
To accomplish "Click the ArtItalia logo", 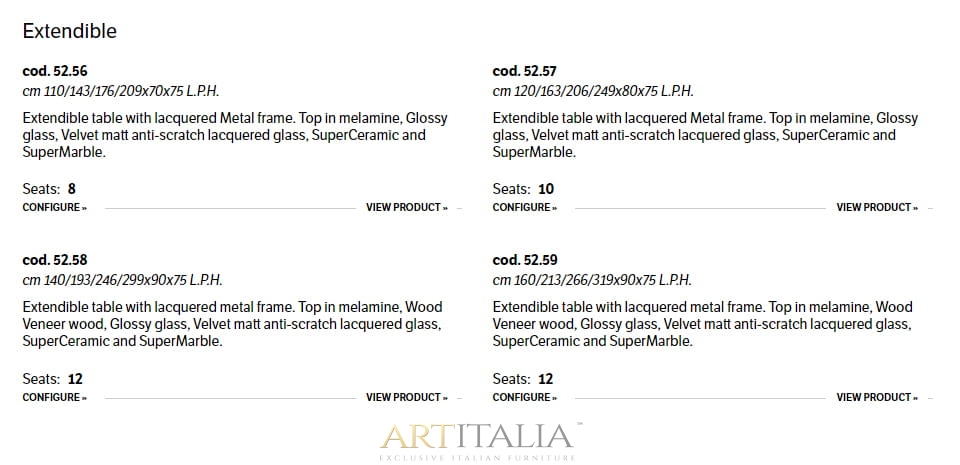I will 480,440.
